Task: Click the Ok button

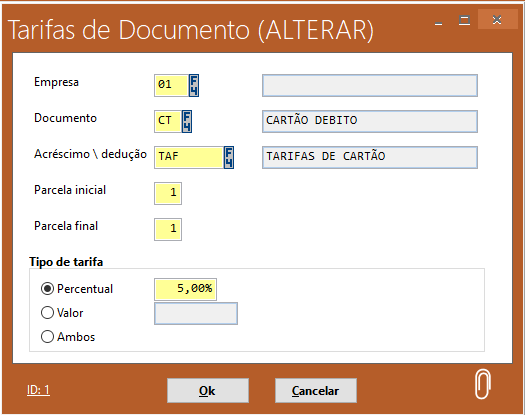Action: [208, 391]
